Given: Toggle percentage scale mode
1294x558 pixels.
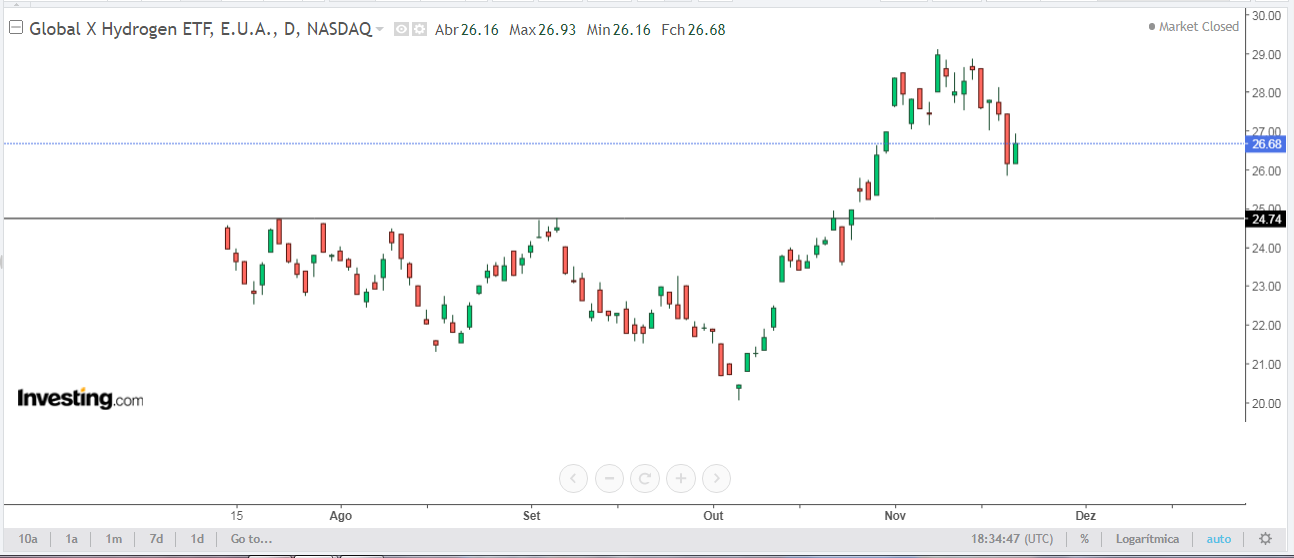Looking at the screenshot, I should pyautogui.click(x=1084, y=539).
